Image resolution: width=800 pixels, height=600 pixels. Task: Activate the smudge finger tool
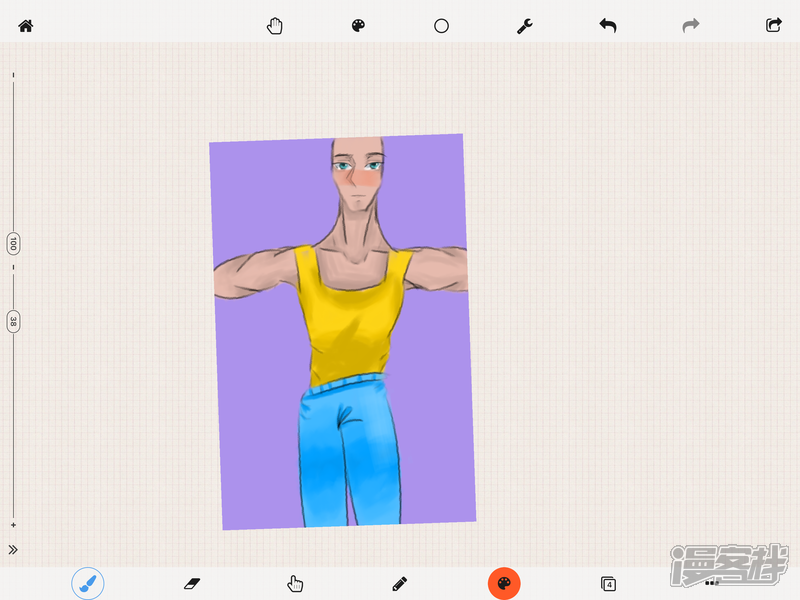point(295,583)
